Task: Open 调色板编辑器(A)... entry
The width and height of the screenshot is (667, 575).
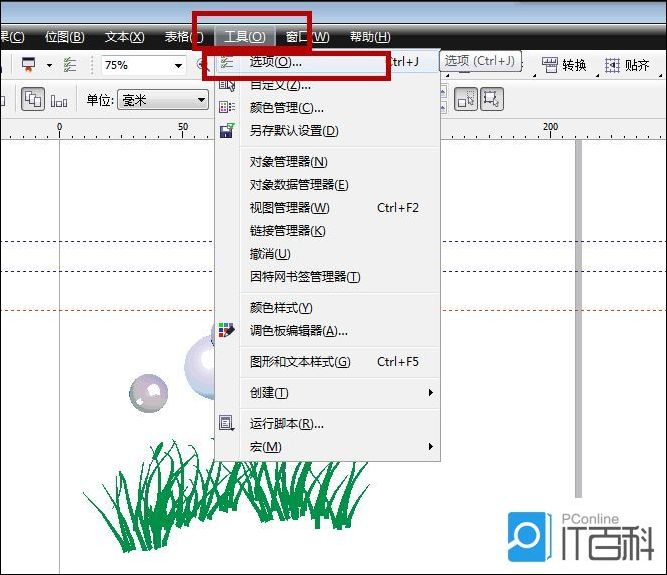Action: tap(327, 330)
